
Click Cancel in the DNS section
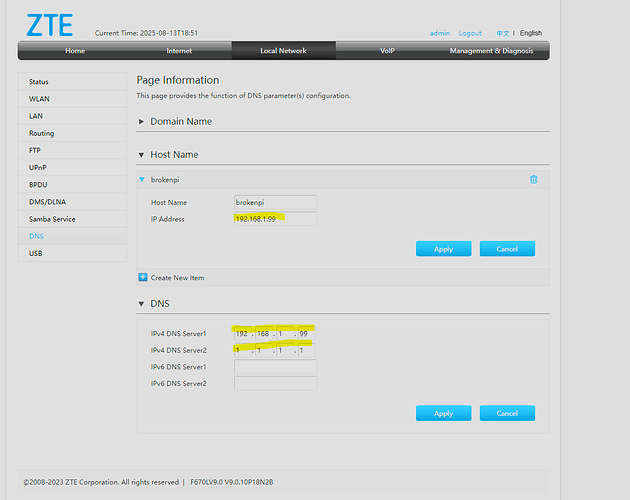click(x=507, y=413)
